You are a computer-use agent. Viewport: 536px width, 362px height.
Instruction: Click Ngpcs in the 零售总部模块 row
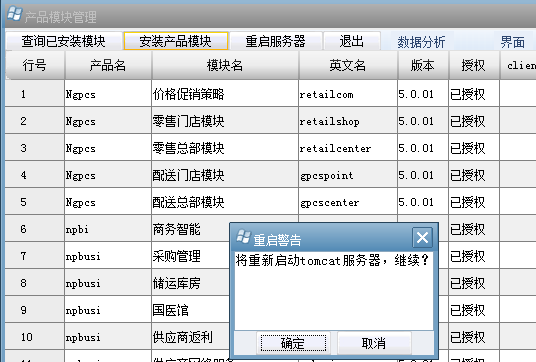pyautogui.click(x=108, y=148)
